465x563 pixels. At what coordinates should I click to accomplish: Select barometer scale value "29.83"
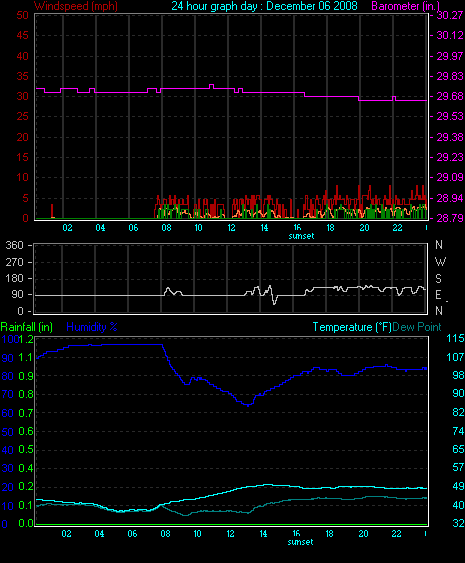pyautogui.click(x=450, y=76)
